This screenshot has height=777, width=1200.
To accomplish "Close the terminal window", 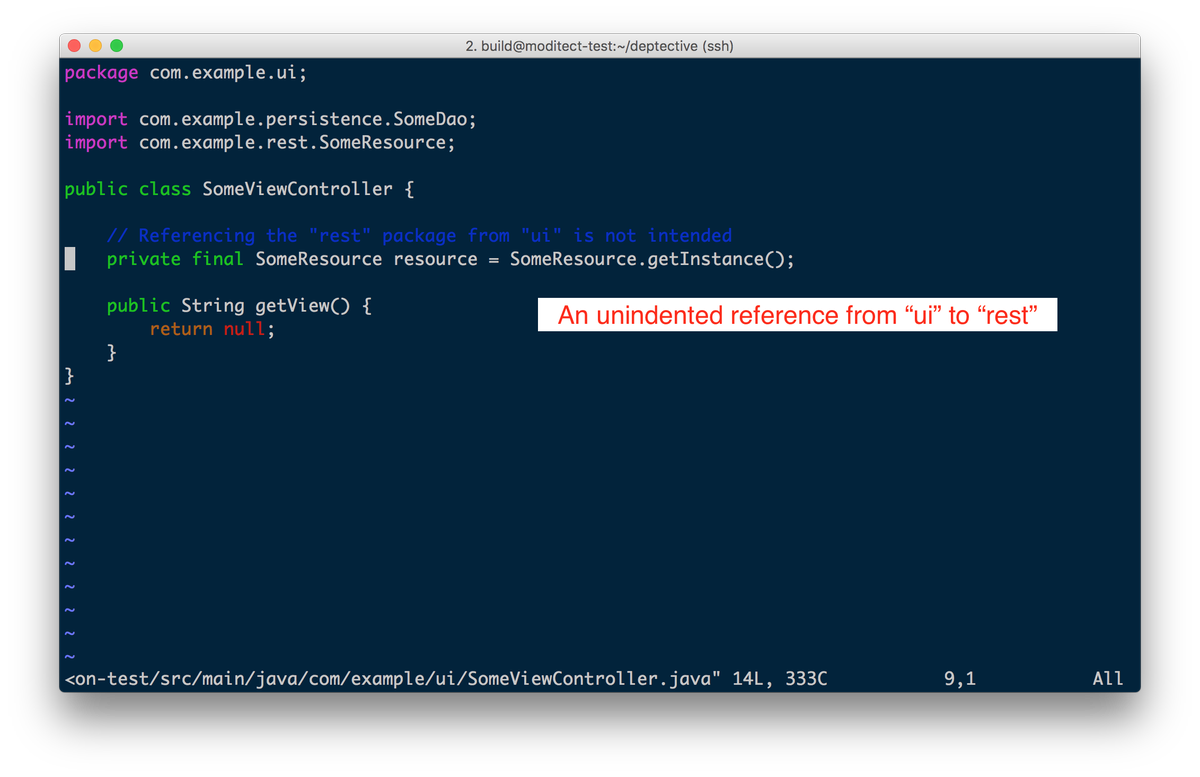I will [x=75, y=45].
